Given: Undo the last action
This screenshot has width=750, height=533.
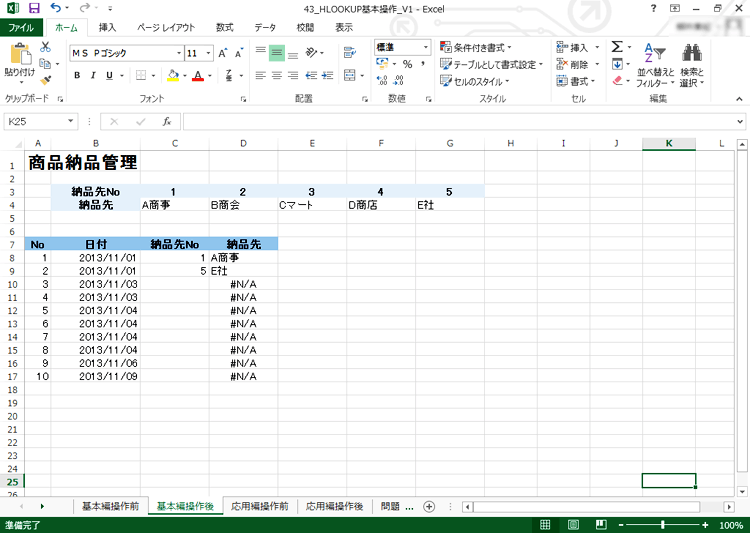Looking at the screenshot, I should 56,8.
